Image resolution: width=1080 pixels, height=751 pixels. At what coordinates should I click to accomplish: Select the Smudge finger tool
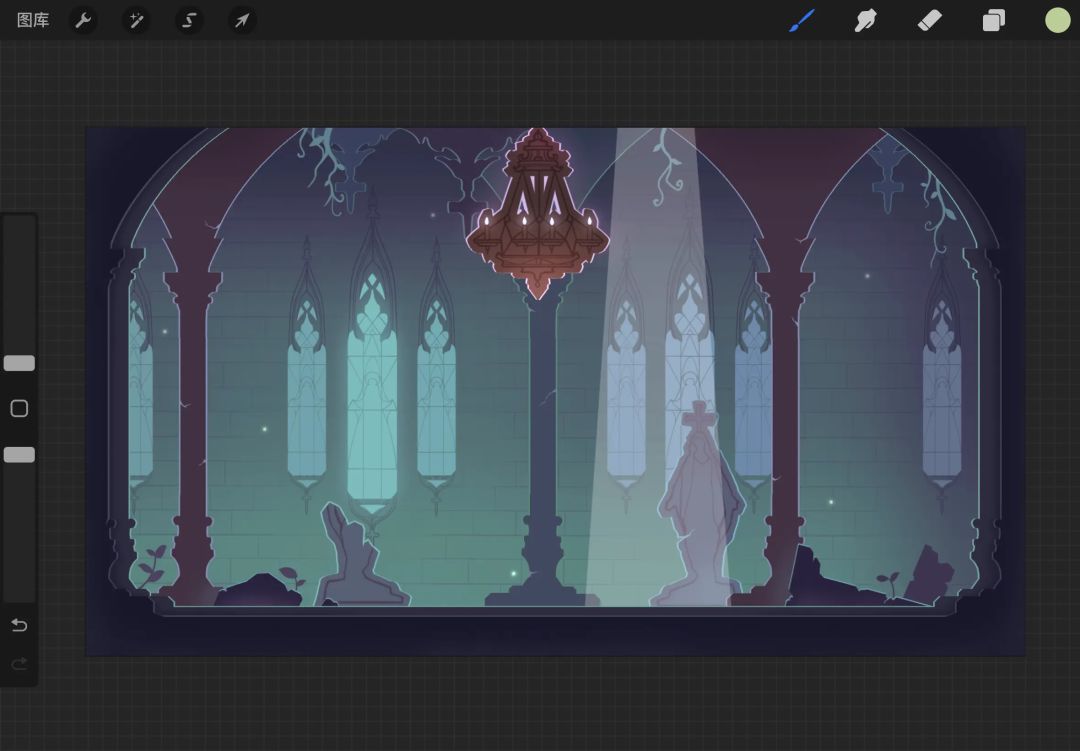(x=865, y=21)
